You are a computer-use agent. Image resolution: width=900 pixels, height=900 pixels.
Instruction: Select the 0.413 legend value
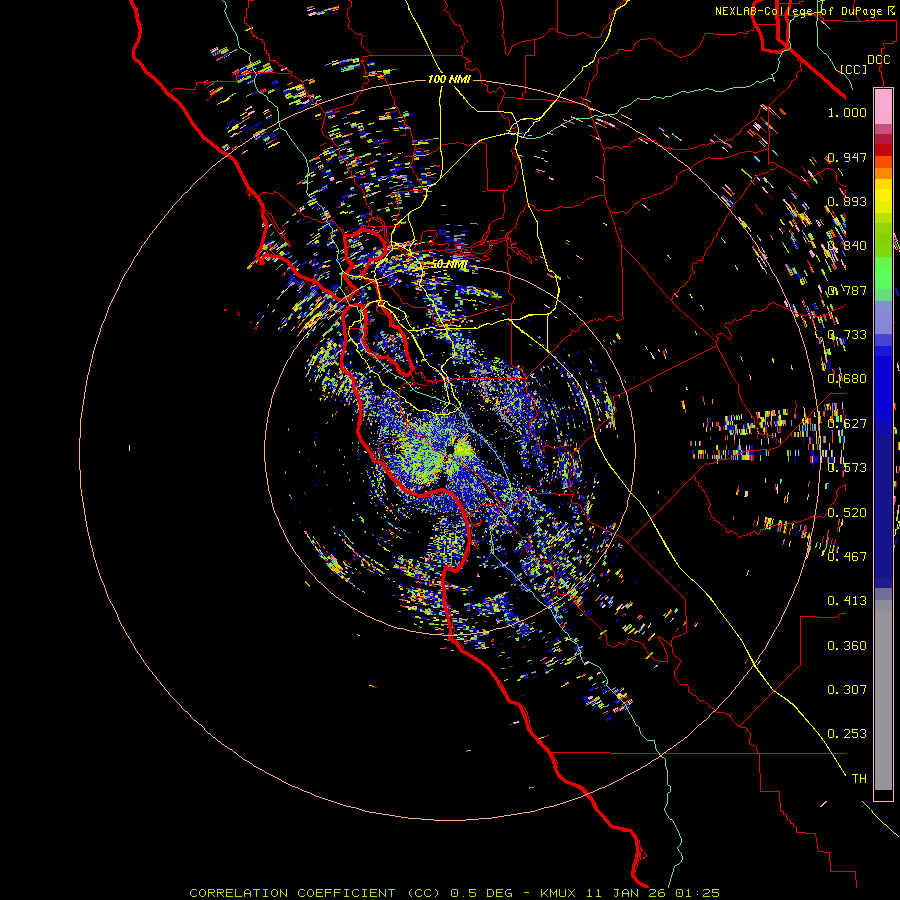pos(847,601)
